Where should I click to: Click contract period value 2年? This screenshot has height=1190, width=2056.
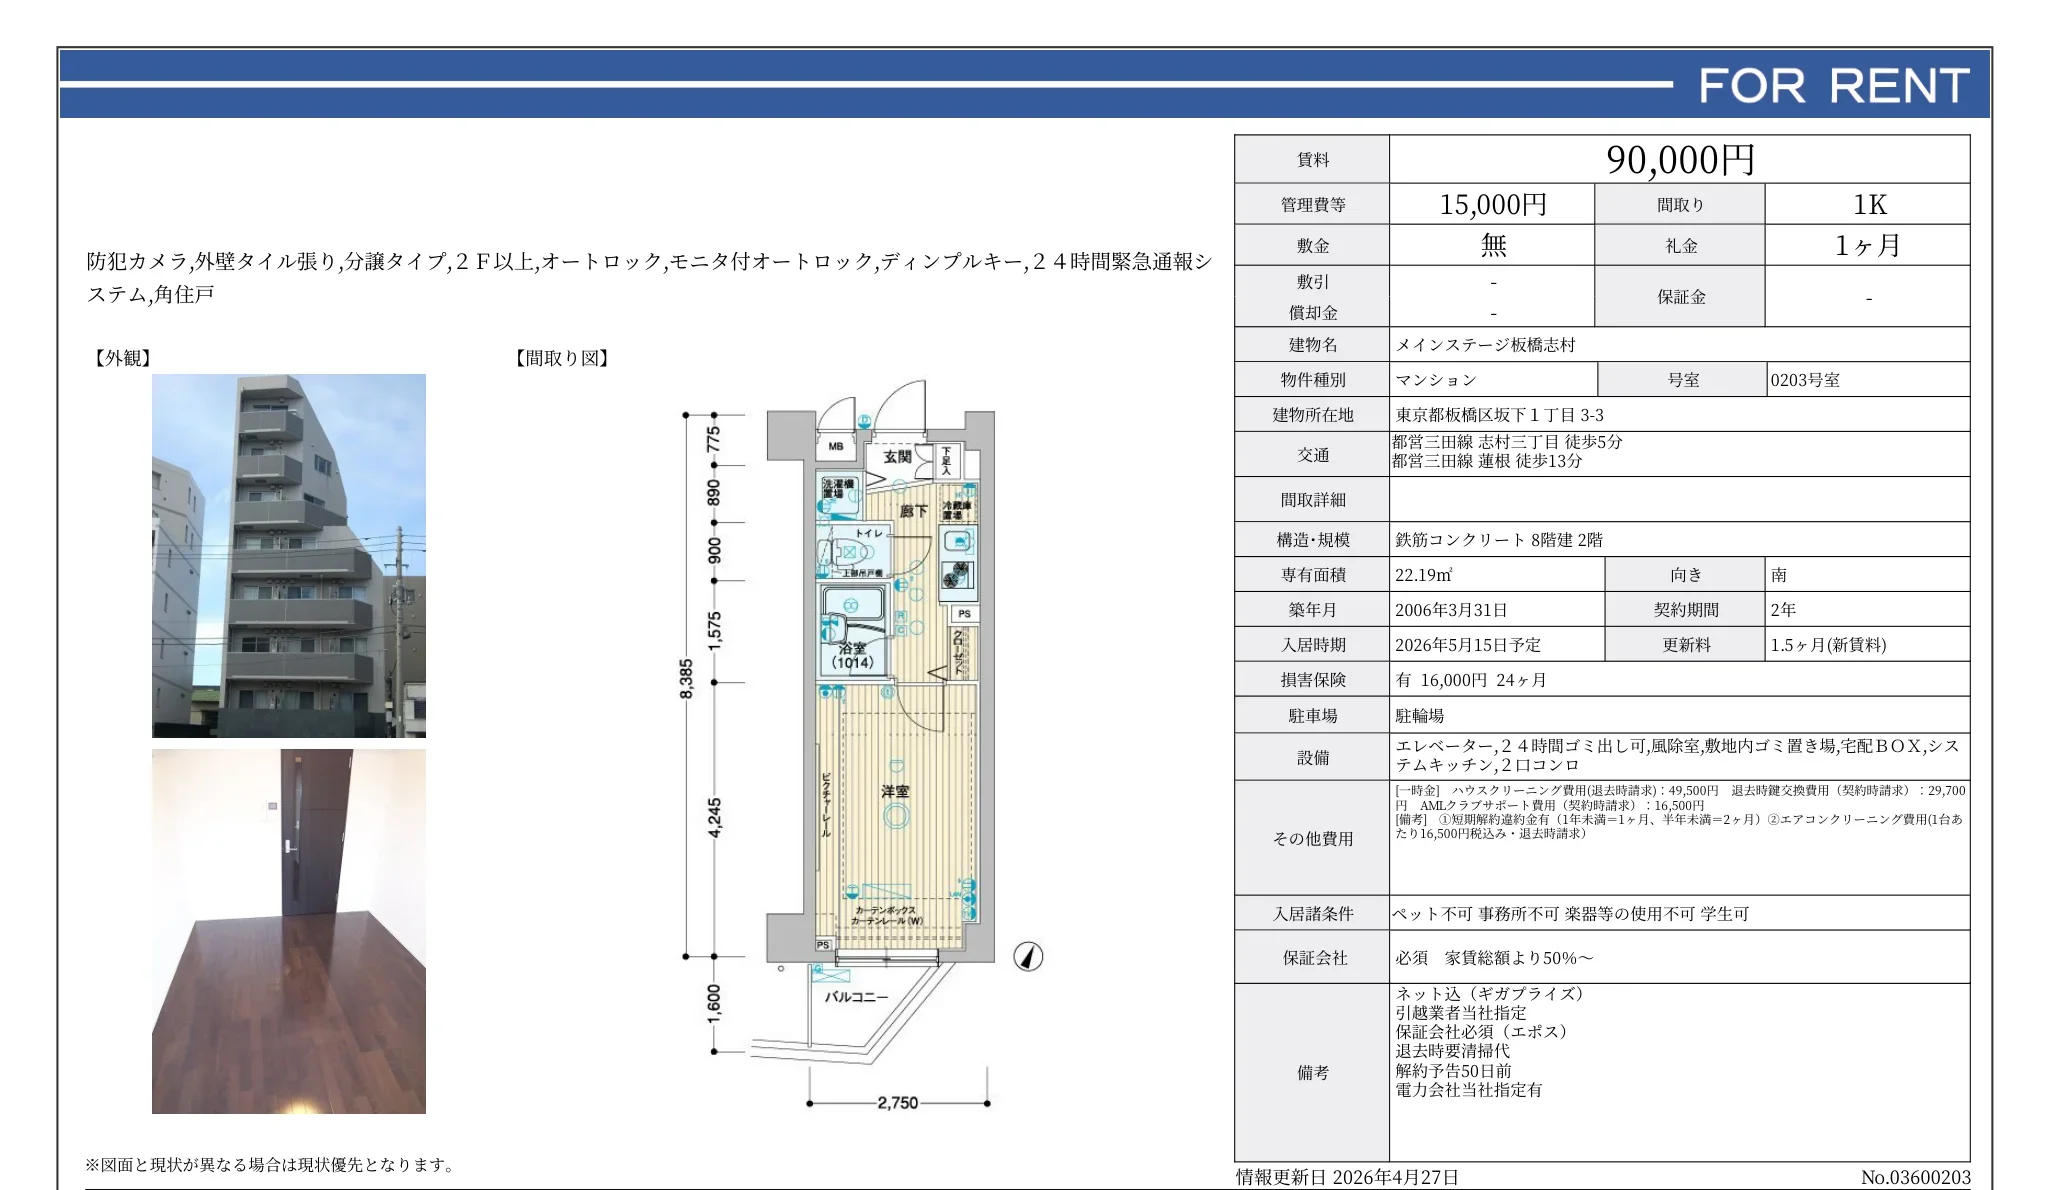coord(1783,610)
